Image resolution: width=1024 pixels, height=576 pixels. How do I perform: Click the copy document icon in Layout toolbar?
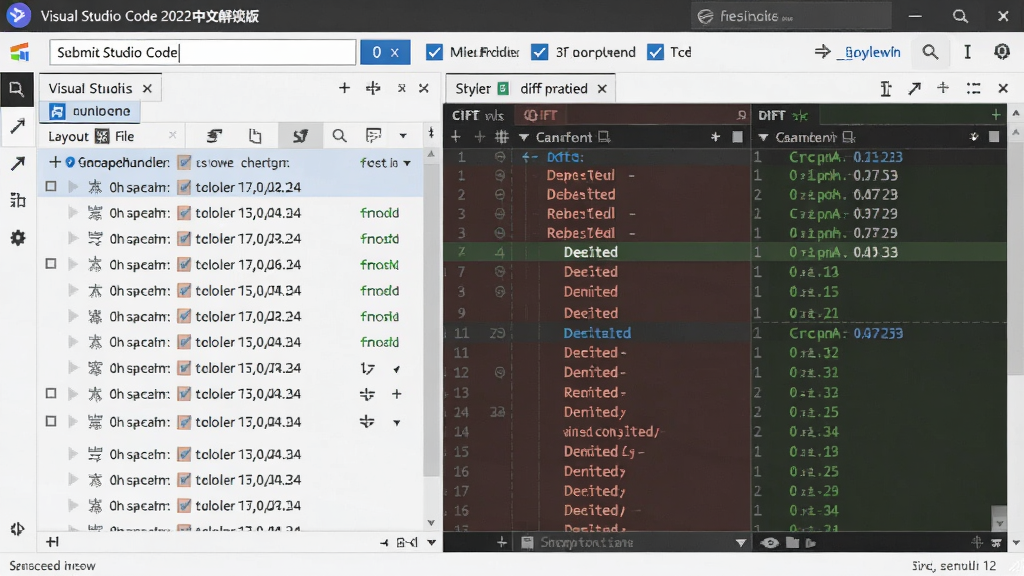[255, 136]
